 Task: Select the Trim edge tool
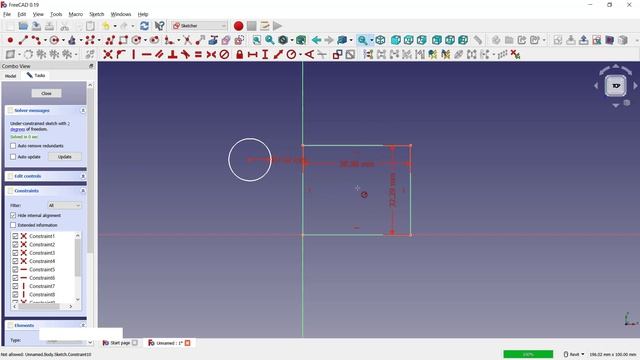click(187, 40)
